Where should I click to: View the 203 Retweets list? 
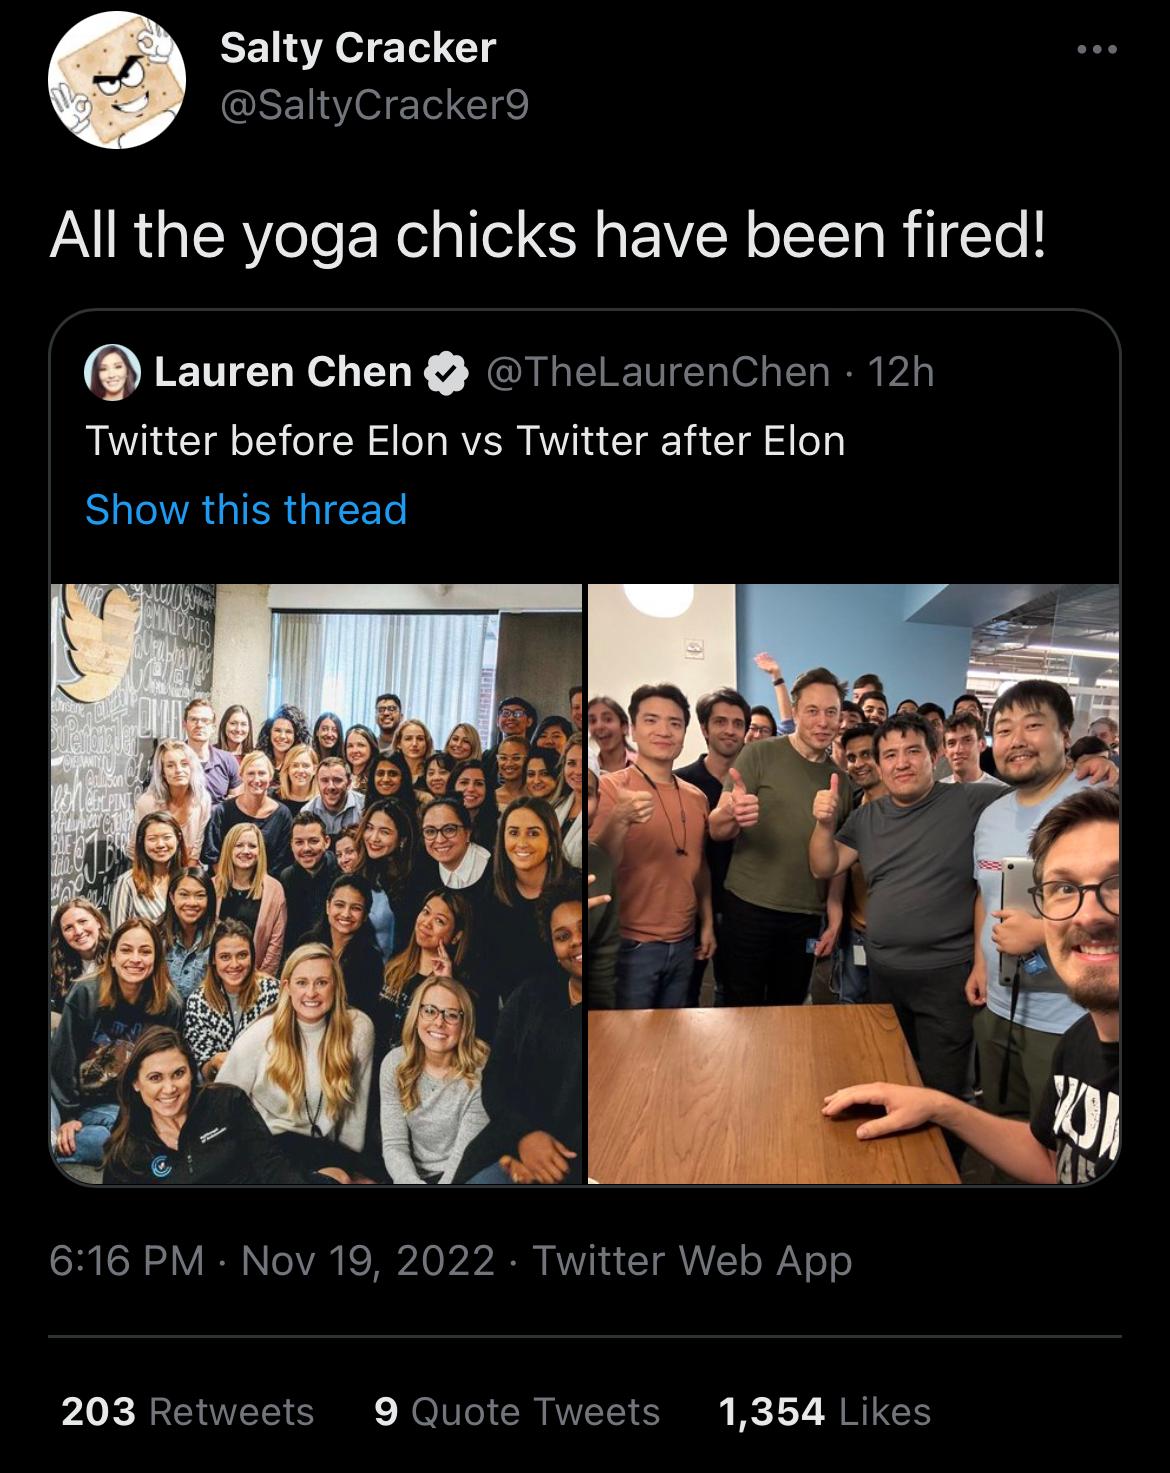pyautogui.click(x=187, y=1411)
